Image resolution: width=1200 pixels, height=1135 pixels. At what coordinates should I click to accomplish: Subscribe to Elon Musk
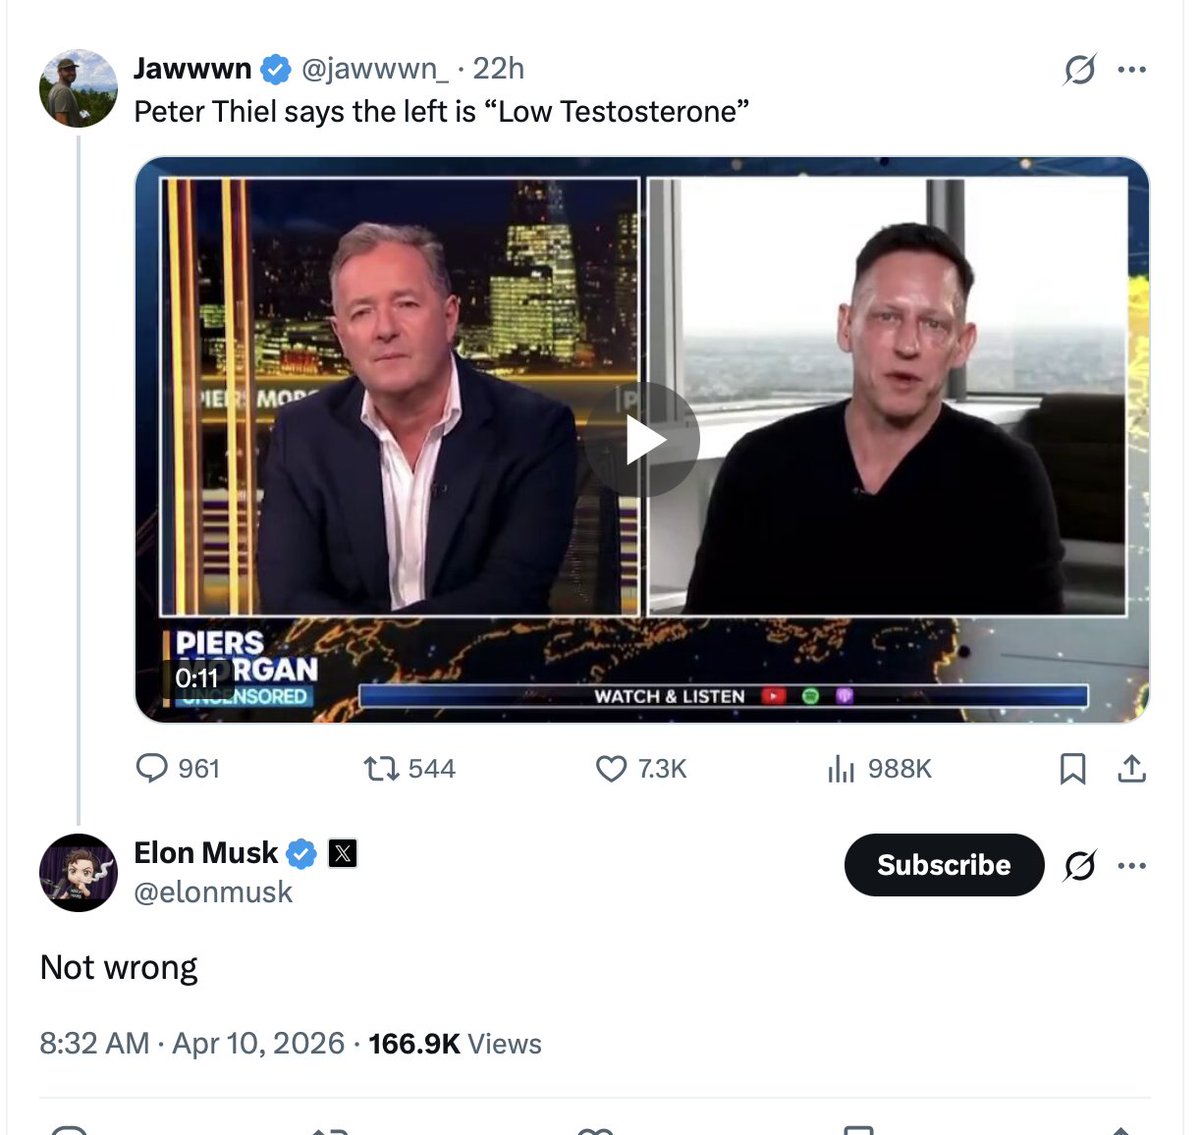pos(943,865)
